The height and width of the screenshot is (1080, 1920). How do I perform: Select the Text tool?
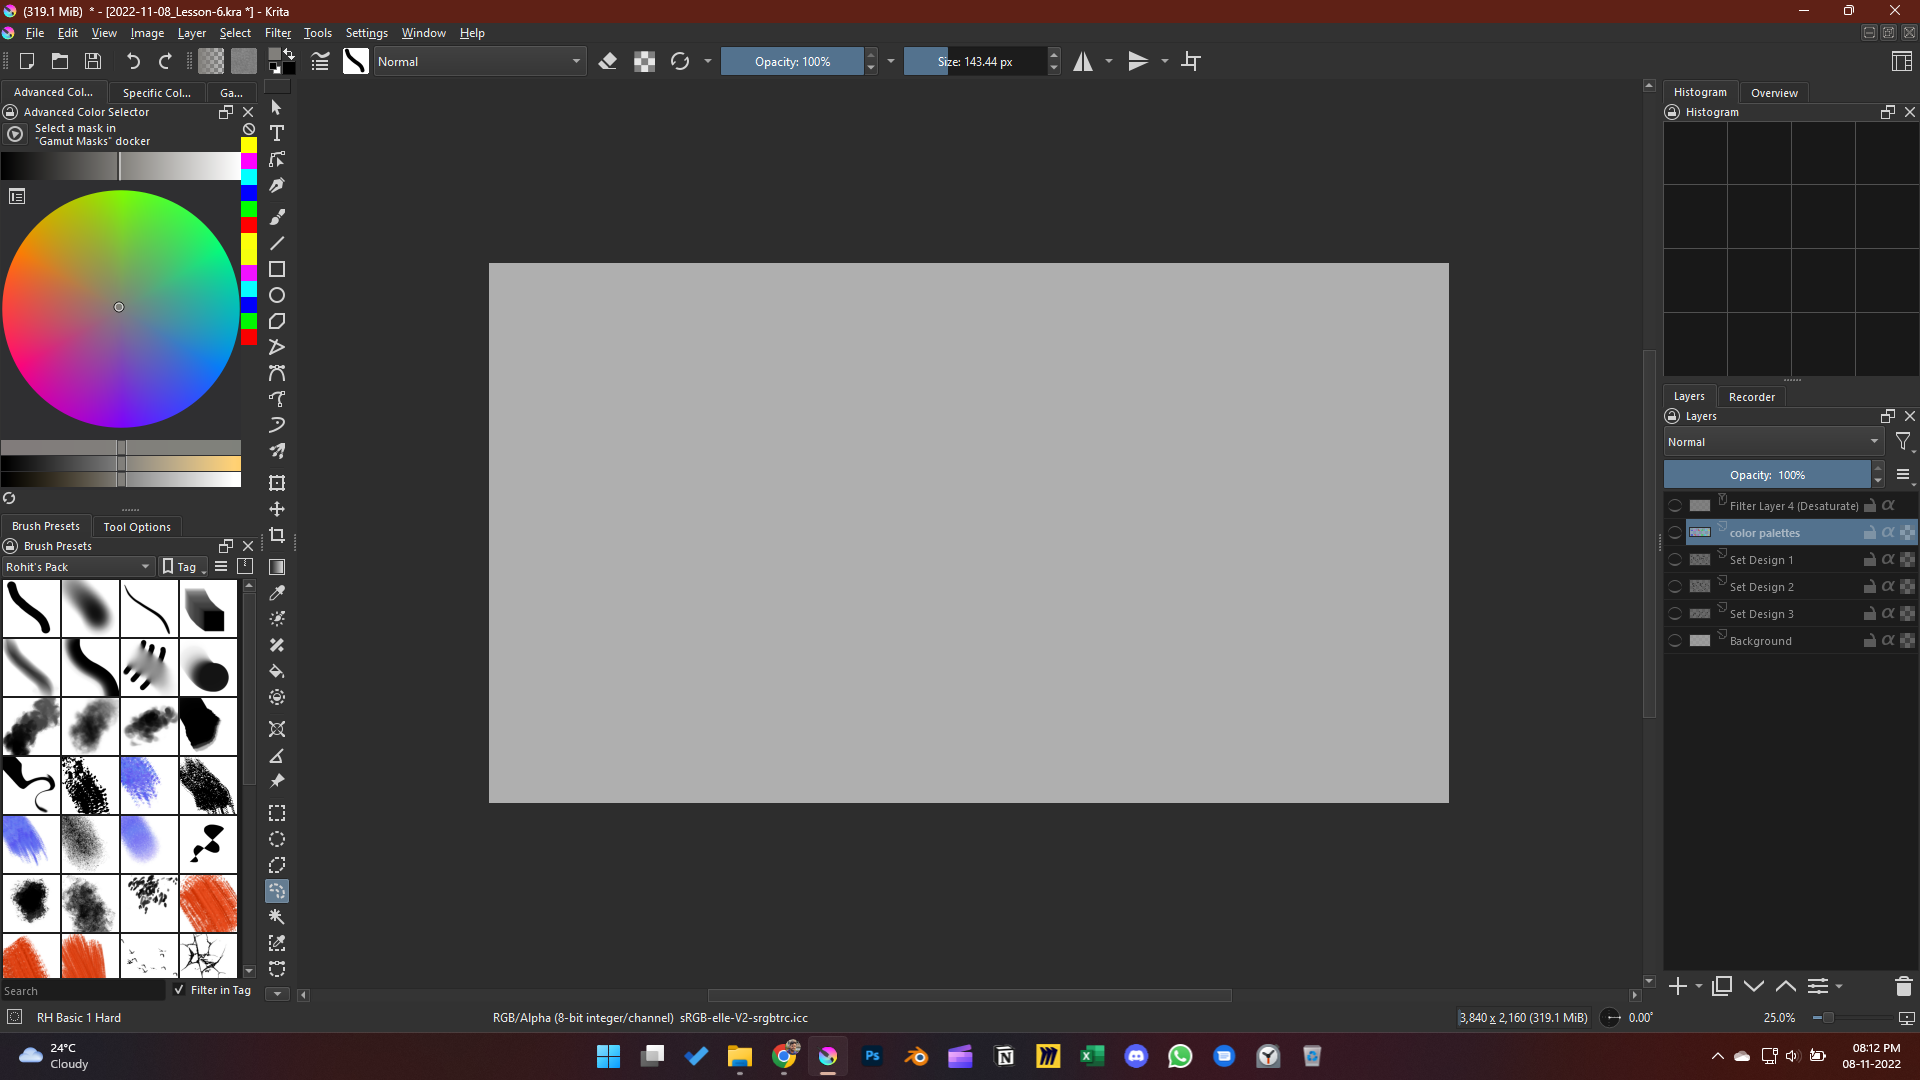tap(277, 133)
